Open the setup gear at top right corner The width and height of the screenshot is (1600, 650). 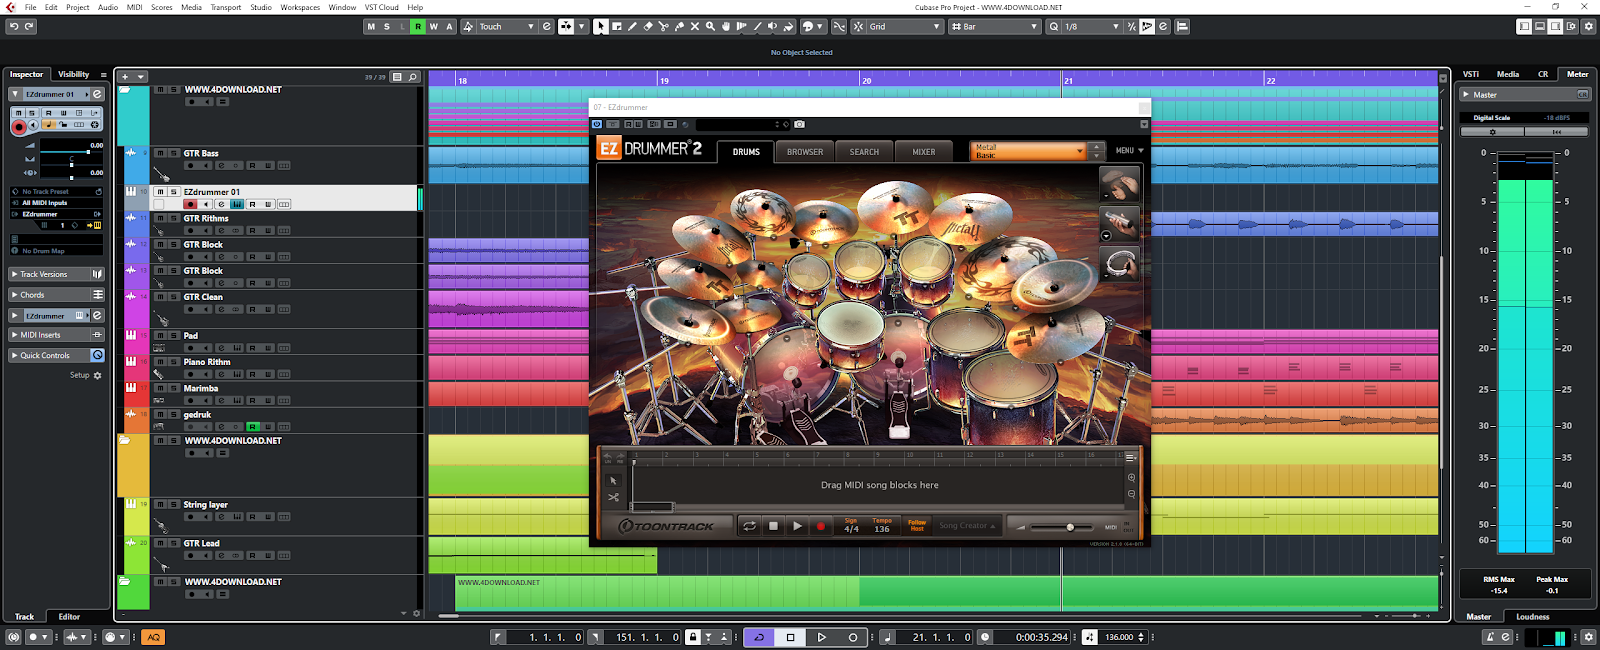click(1588, 27)
